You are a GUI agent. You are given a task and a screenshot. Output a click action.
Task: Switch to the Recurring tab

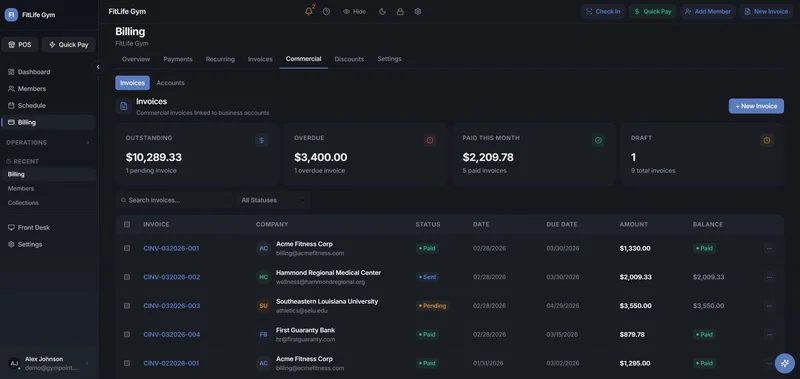[220, 59]
